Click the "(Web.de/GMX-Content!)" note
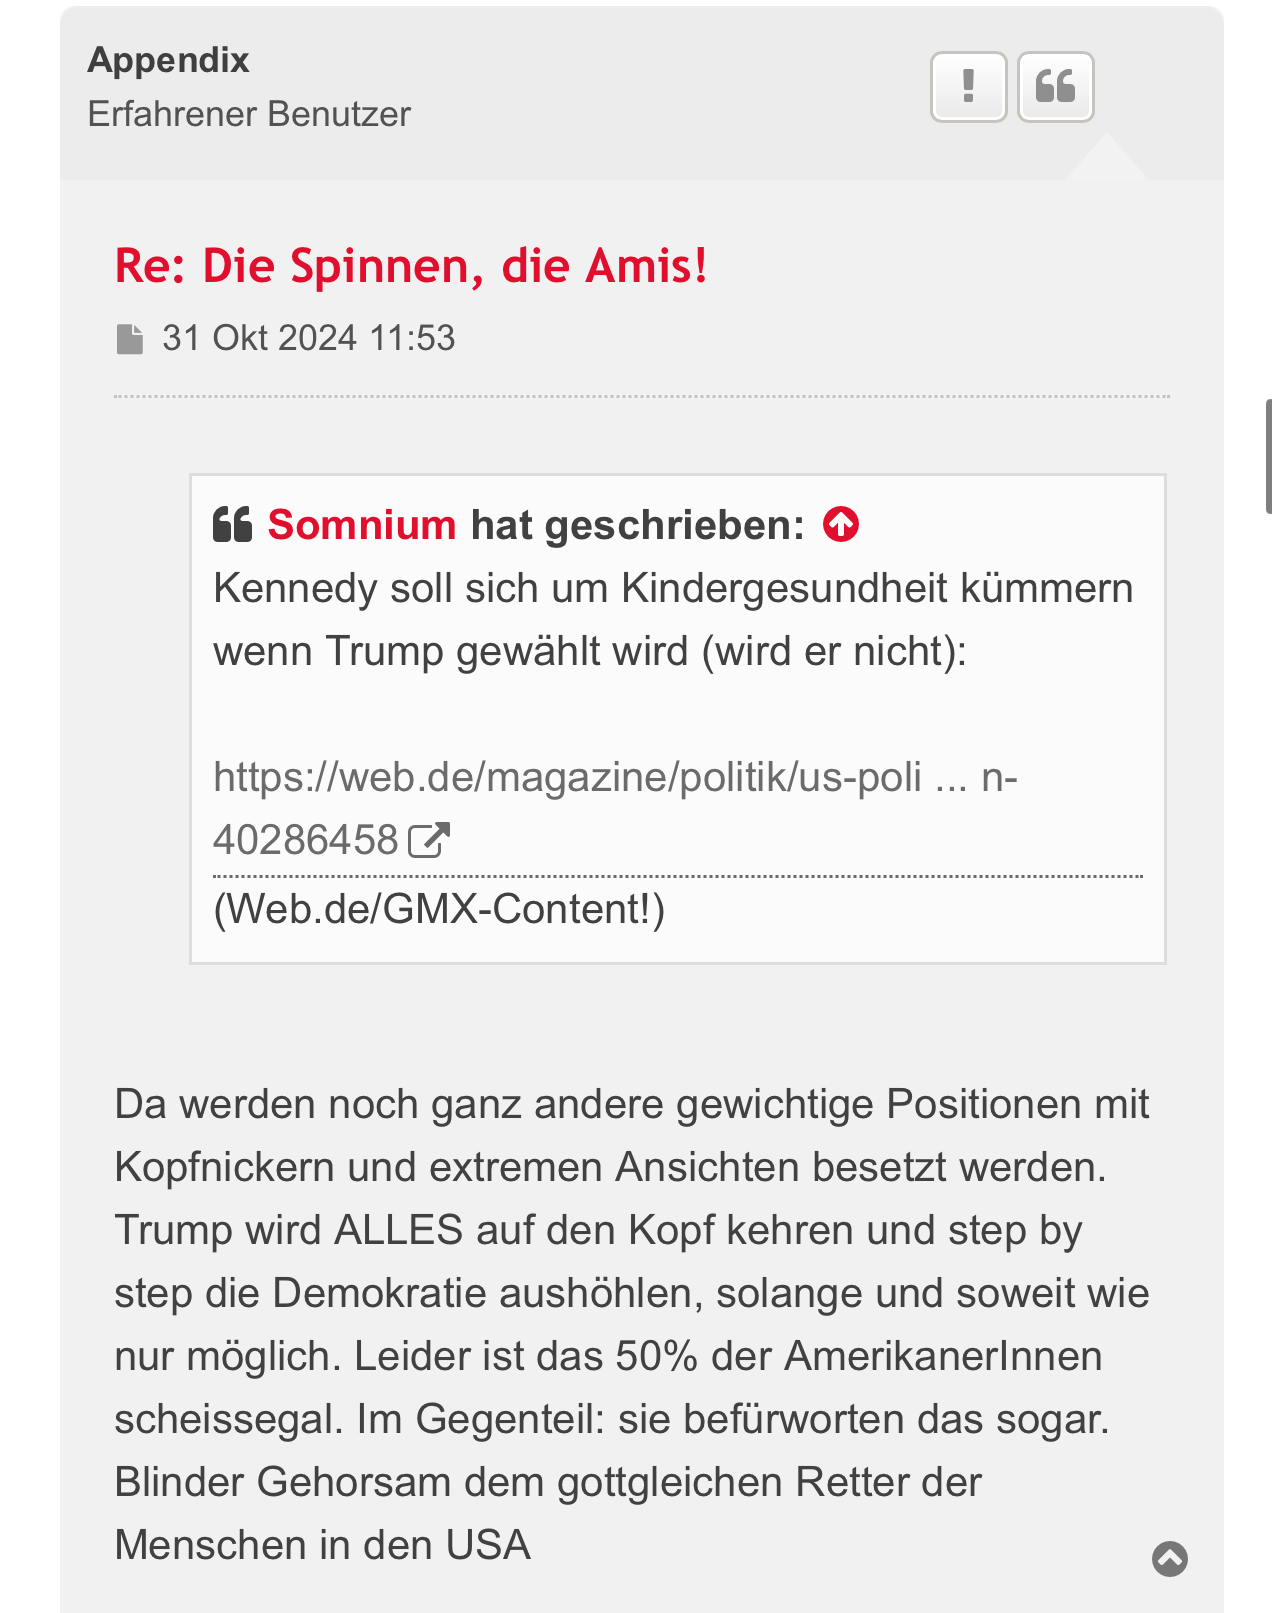The image size is (1272, 1613). tap(439, 909)
